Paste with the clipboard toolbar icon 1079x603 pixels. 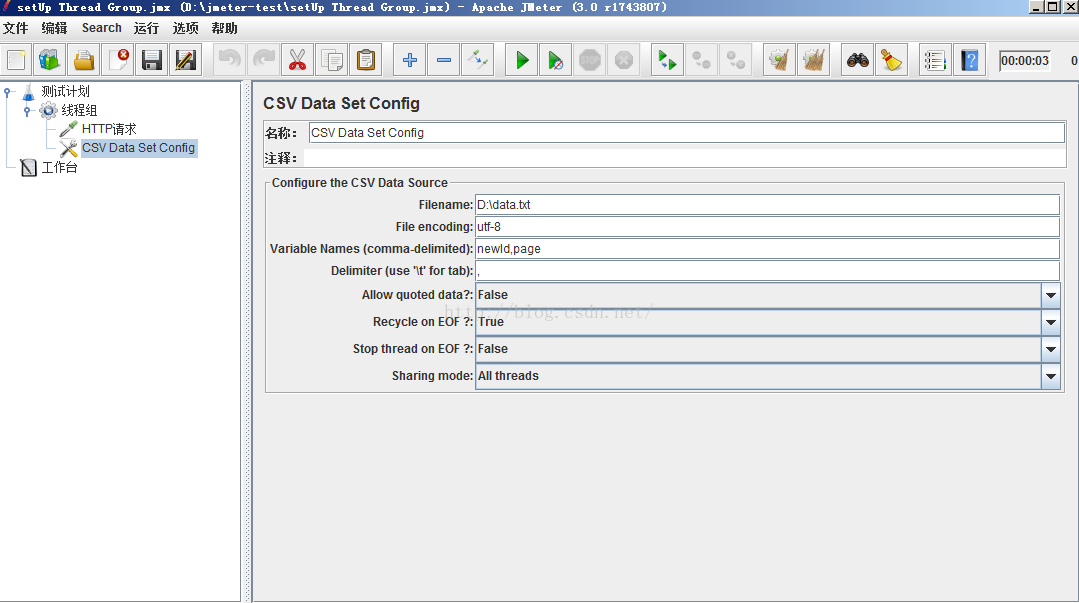coord(366,61)
